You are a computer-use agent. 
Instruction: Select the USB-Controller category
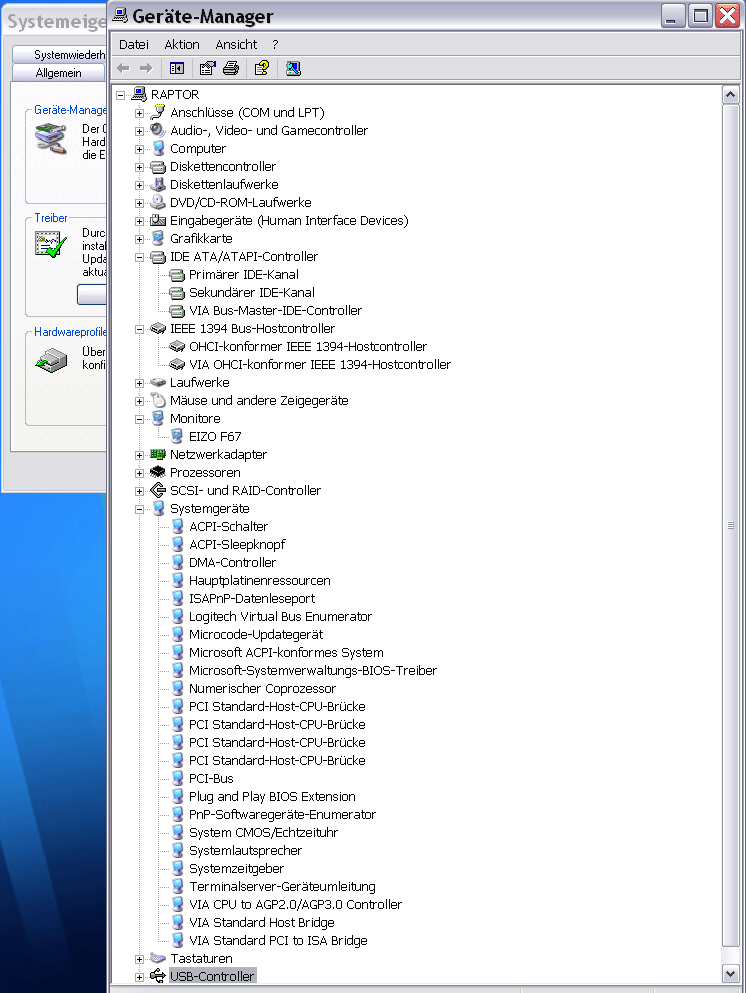click(x=212, y=976)
